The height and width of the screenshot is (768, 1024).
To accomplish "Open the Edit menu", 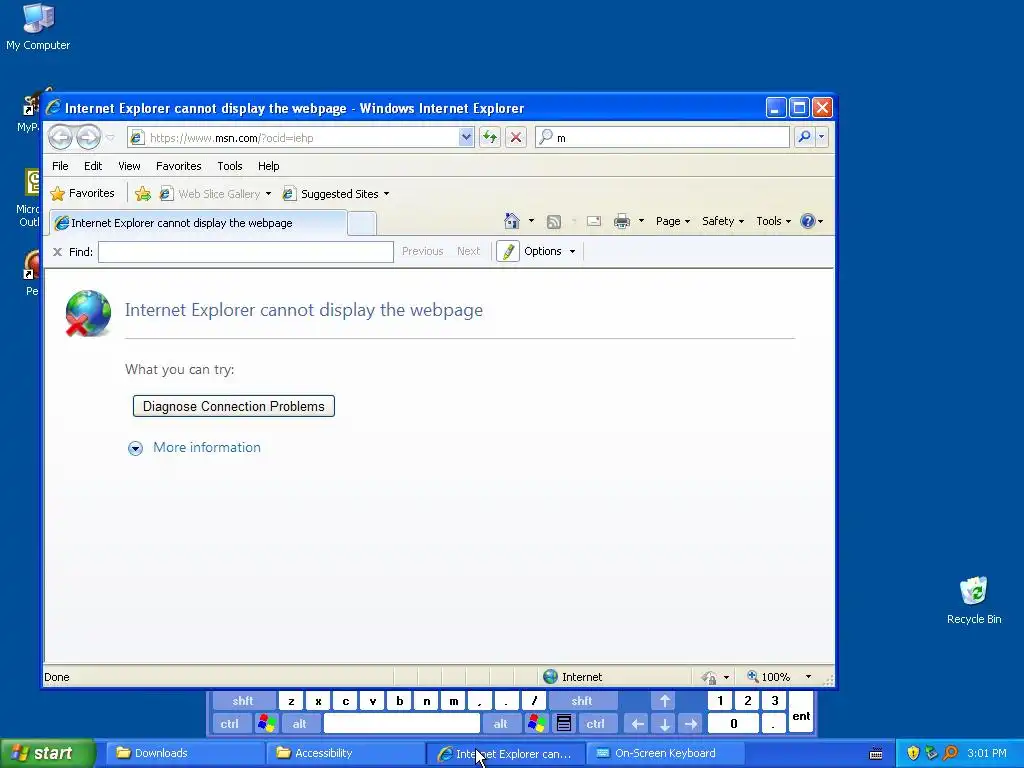I will click(93, 166).
